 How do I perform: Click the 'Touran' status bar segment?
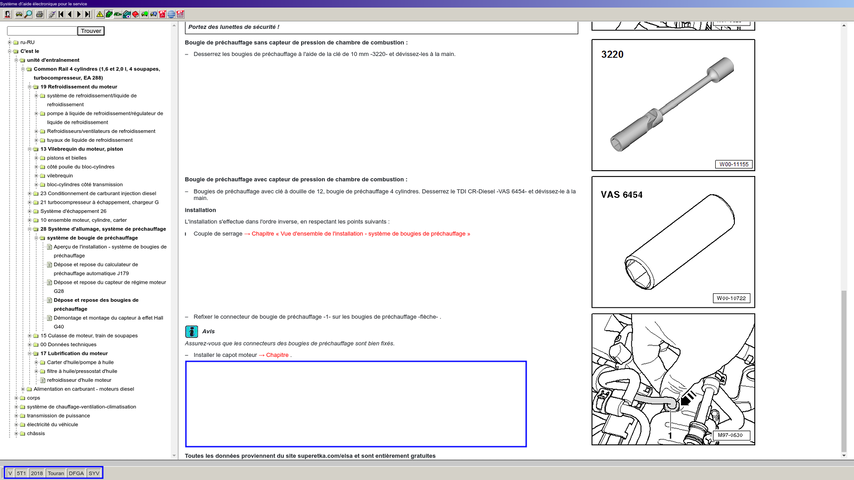coord(56,472)
